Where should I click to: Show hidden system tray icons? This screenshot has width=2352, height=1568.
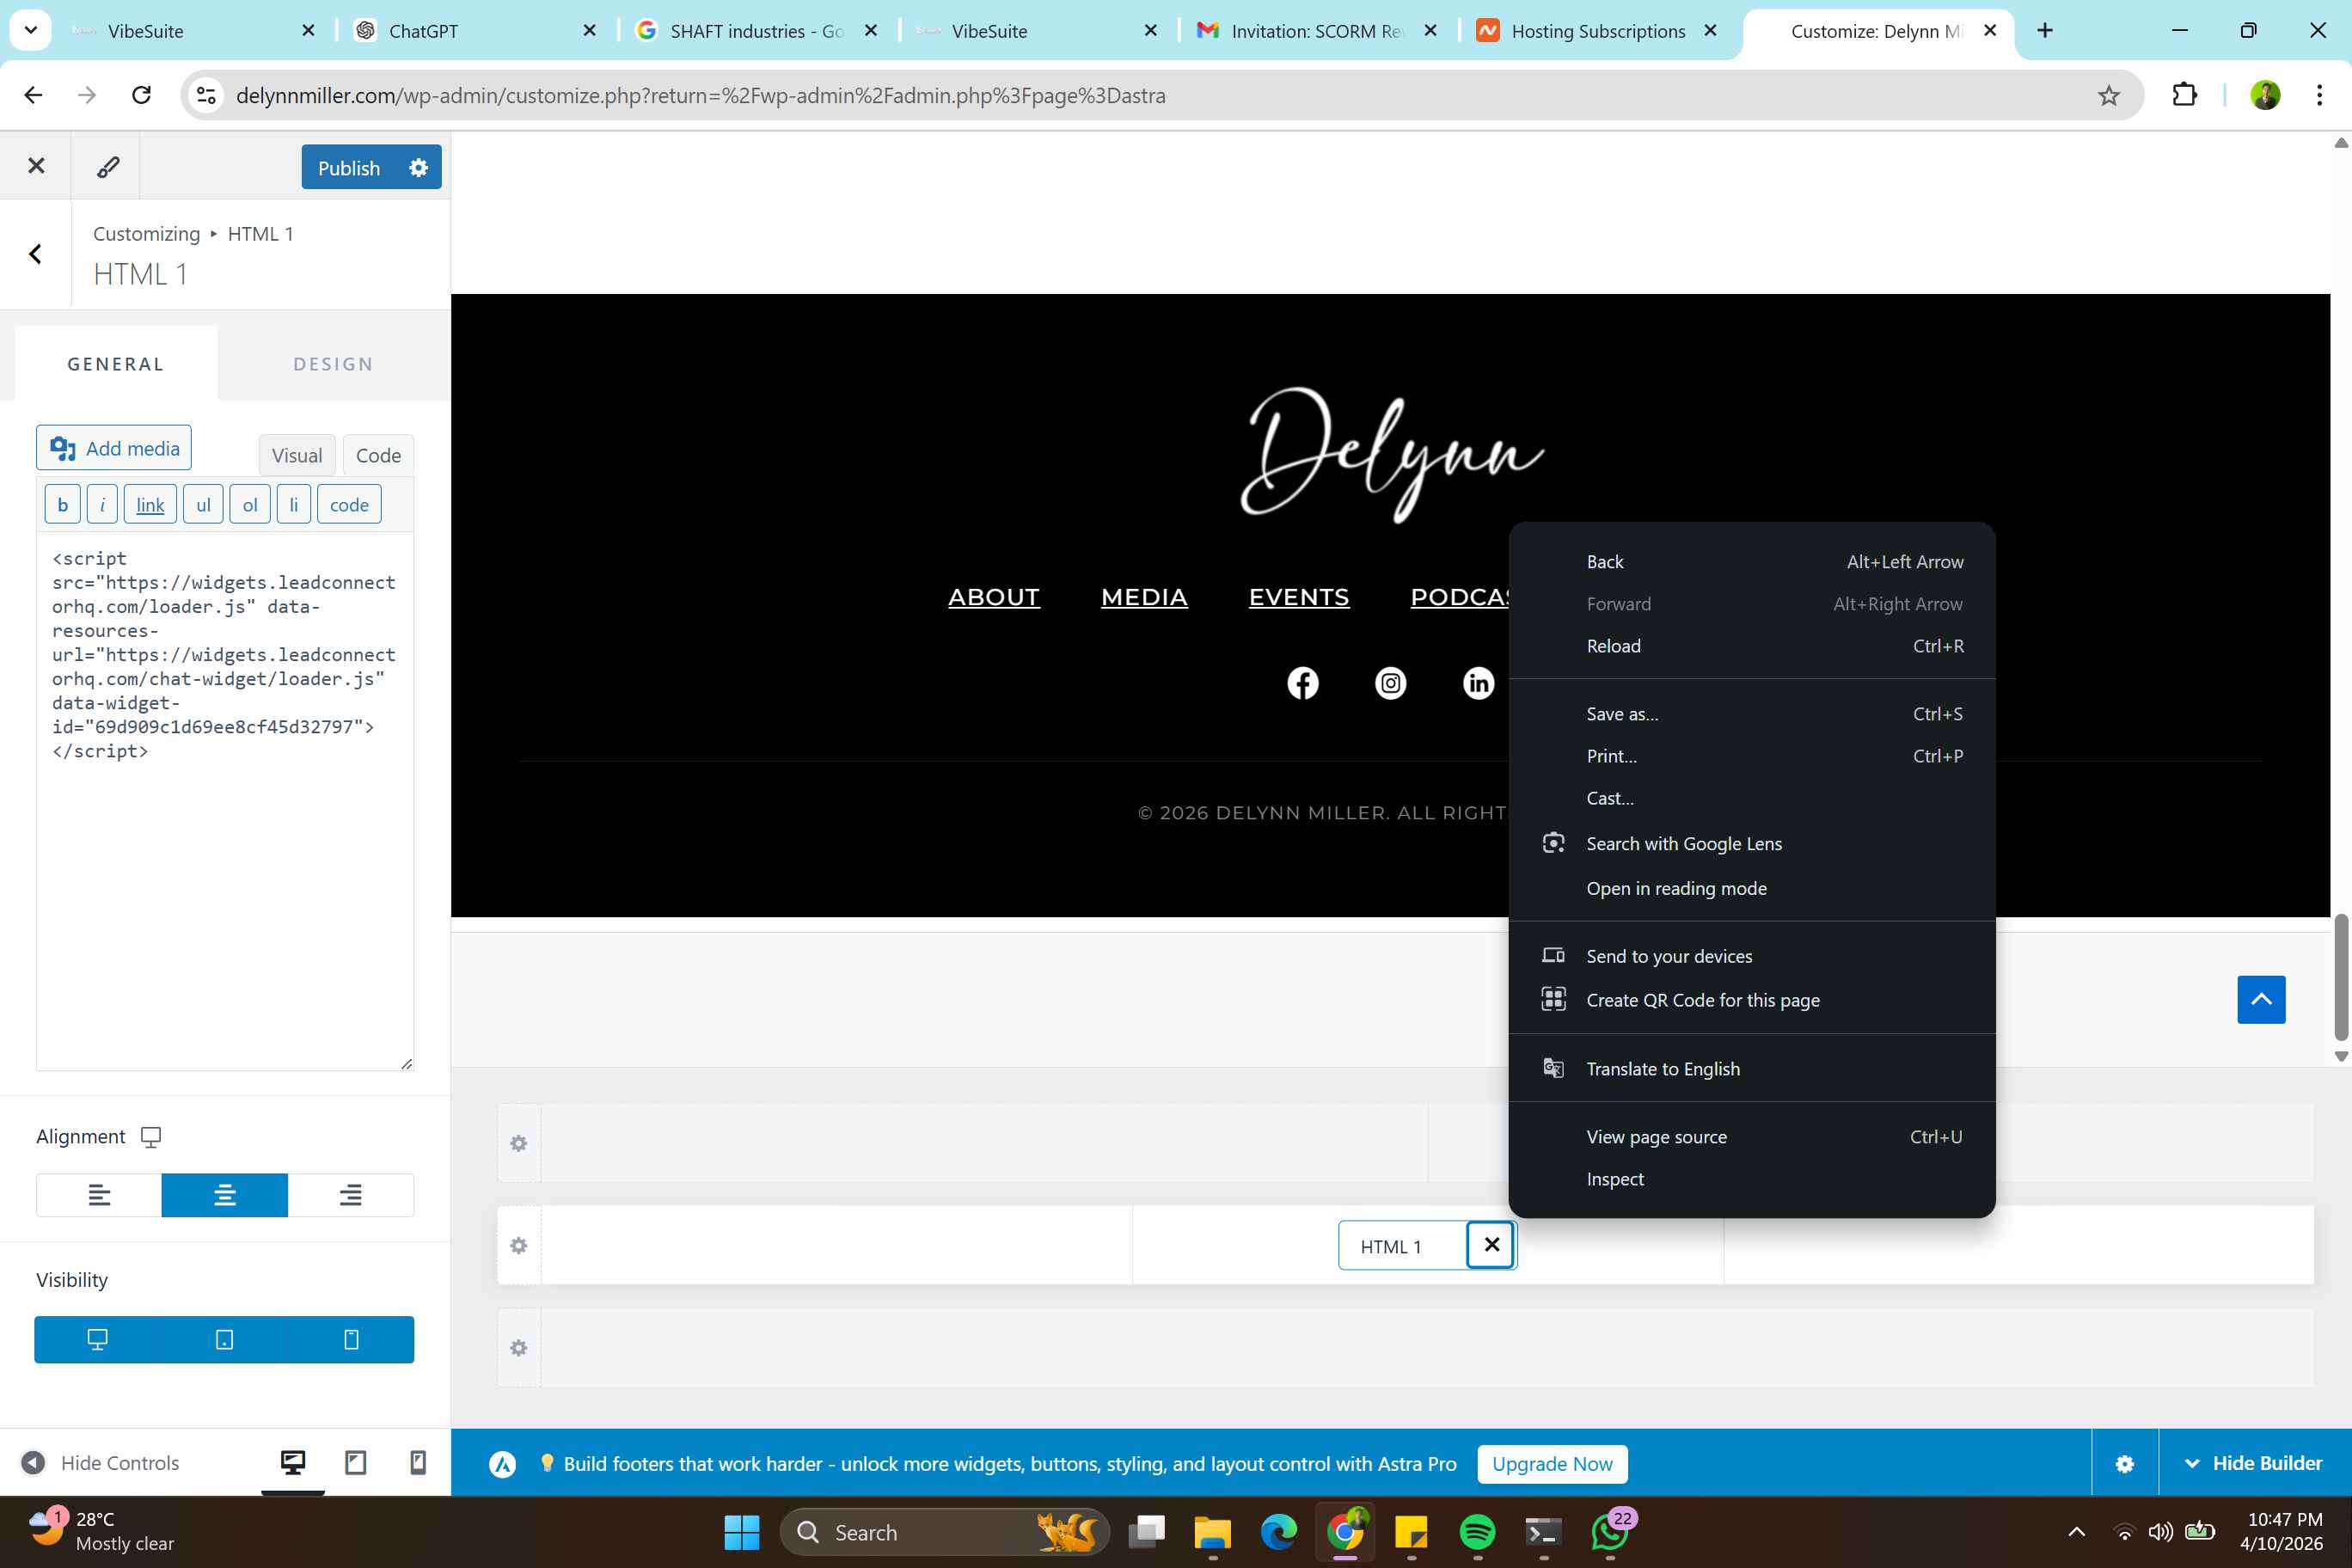click(2076, 1532)
